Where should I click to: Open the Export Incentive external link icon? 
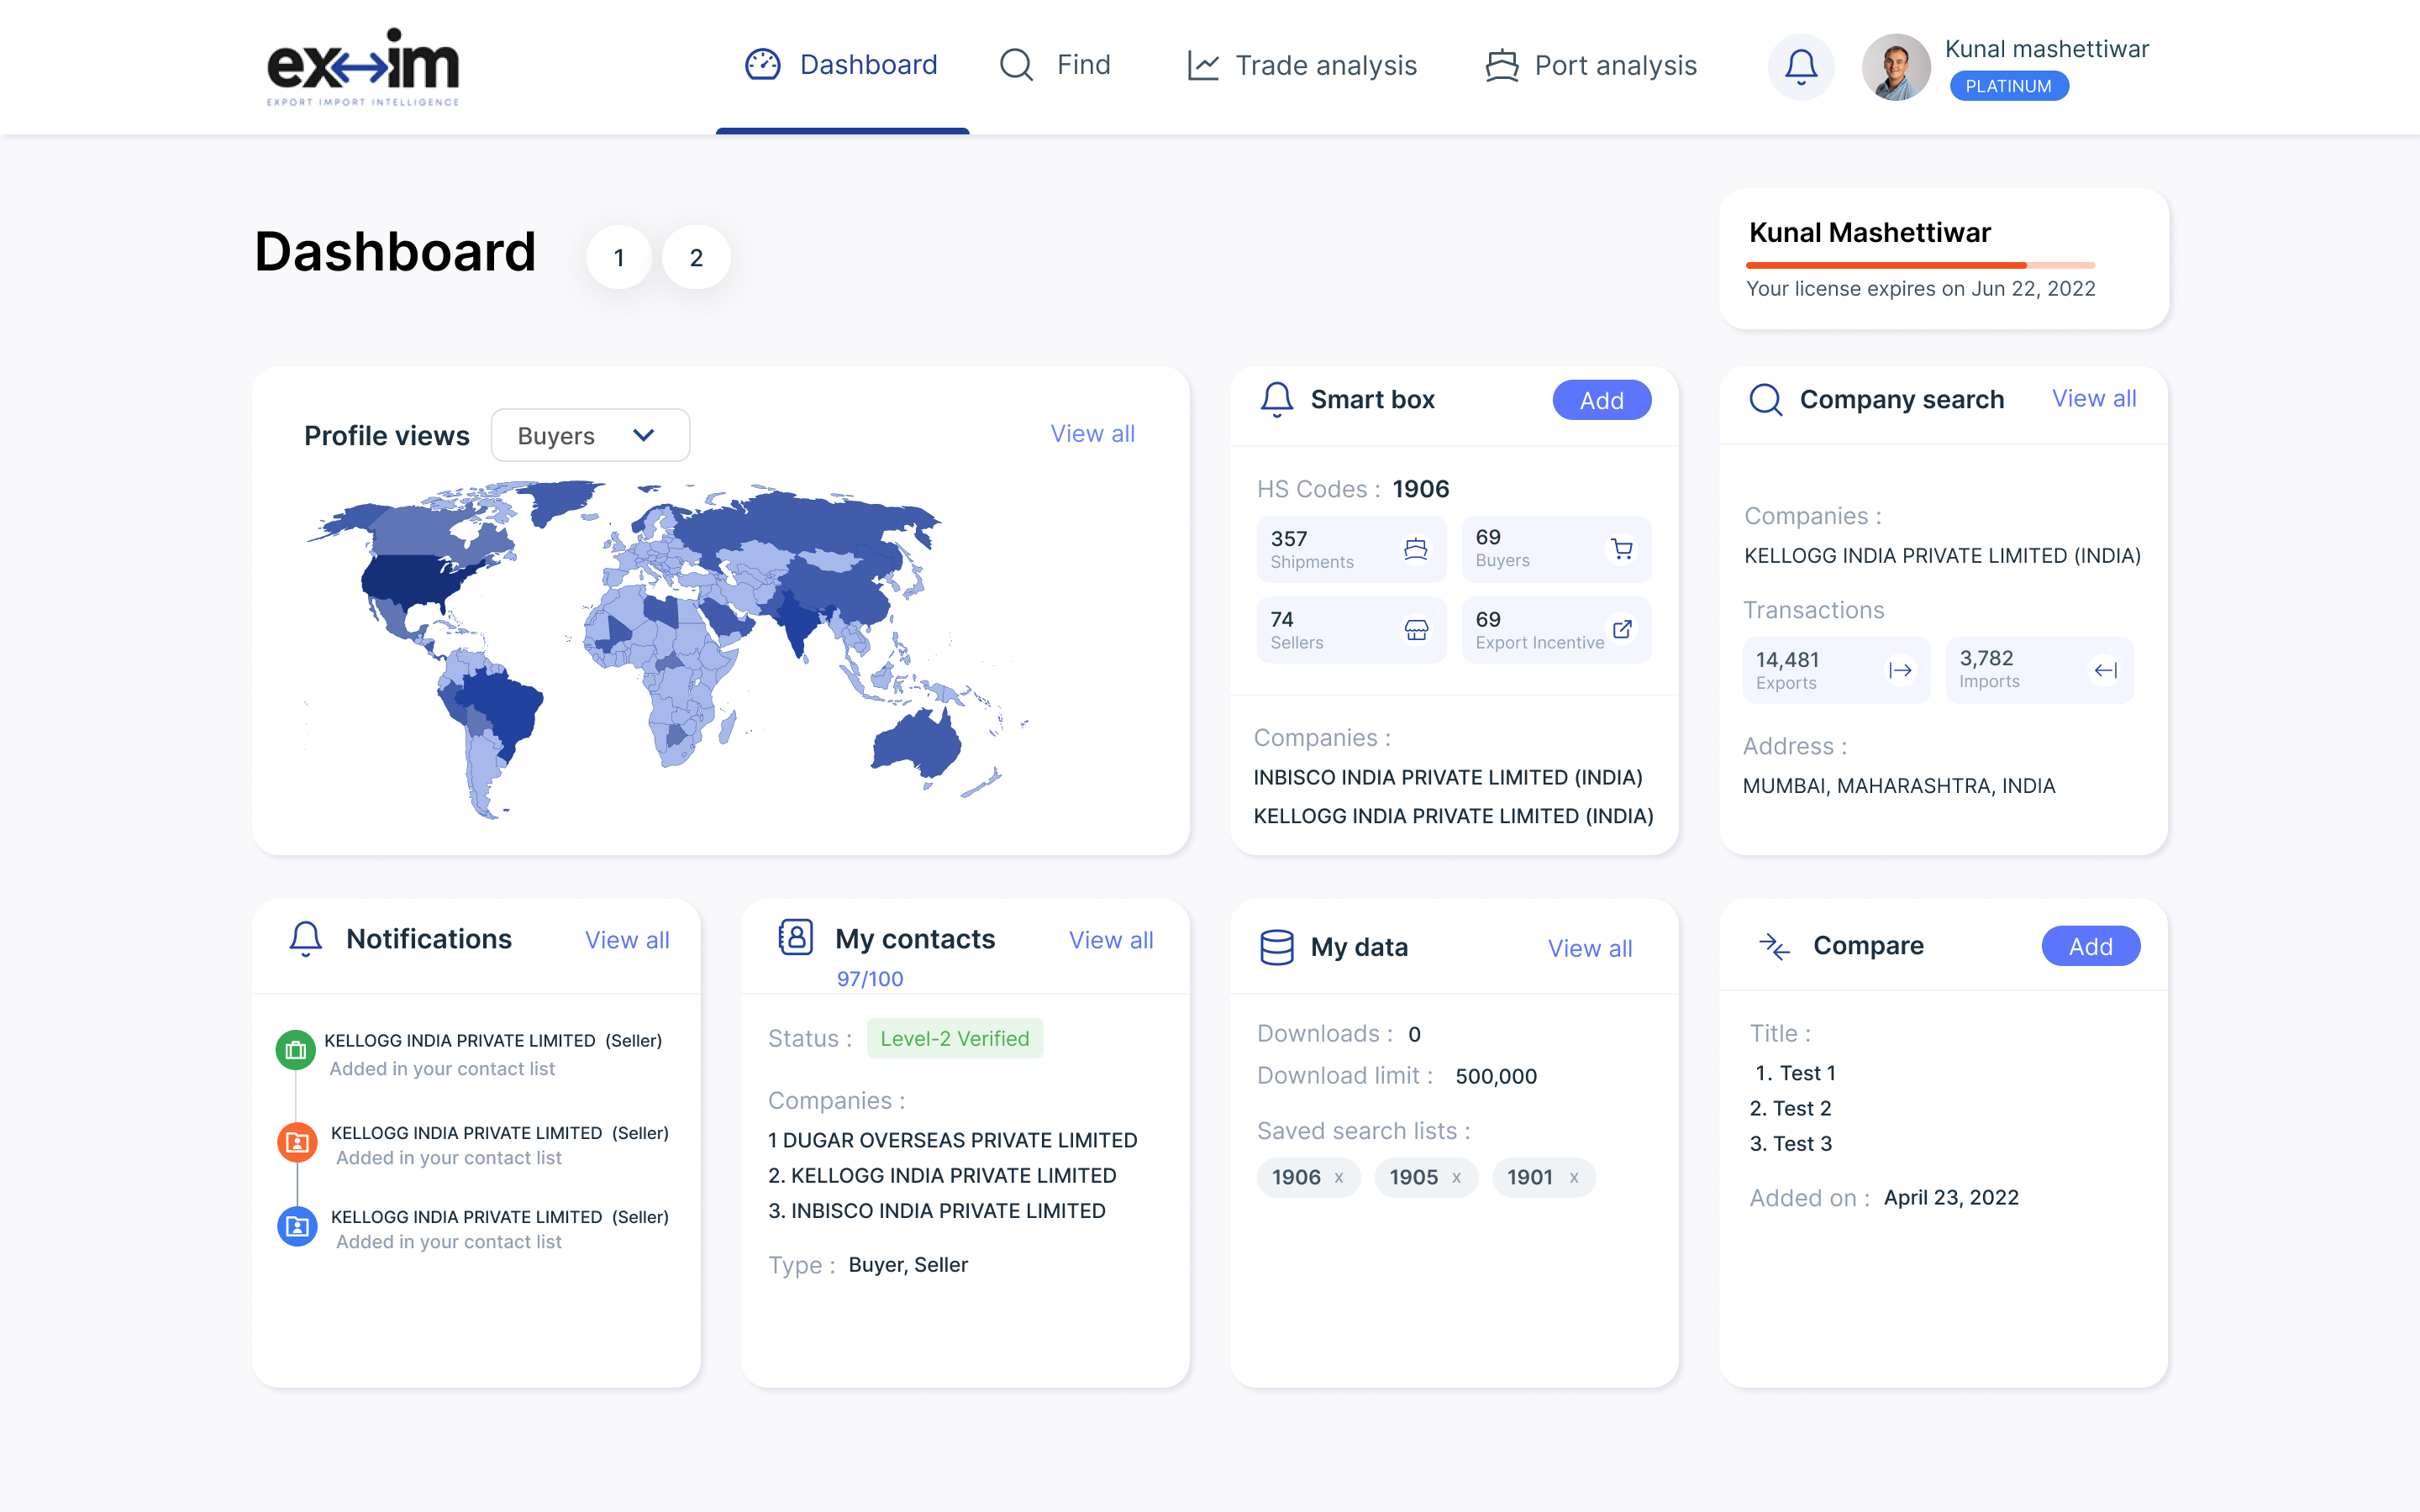(x=1622, y=629)
